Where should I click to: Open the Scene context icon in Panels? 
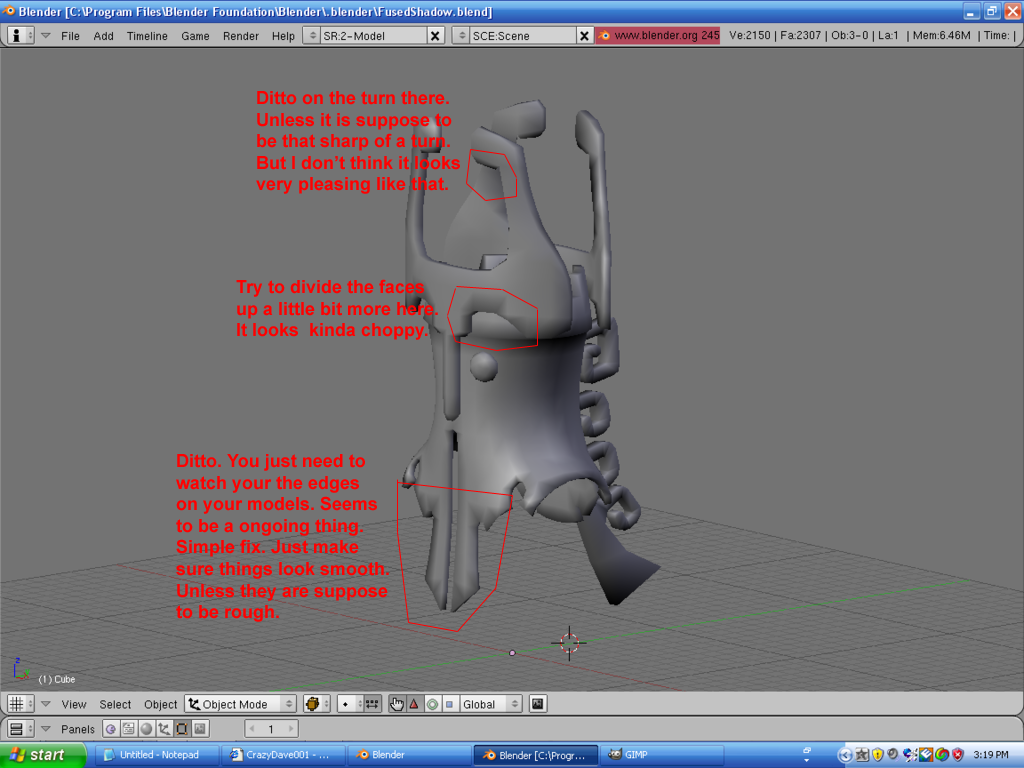click(x=200, y=729)
